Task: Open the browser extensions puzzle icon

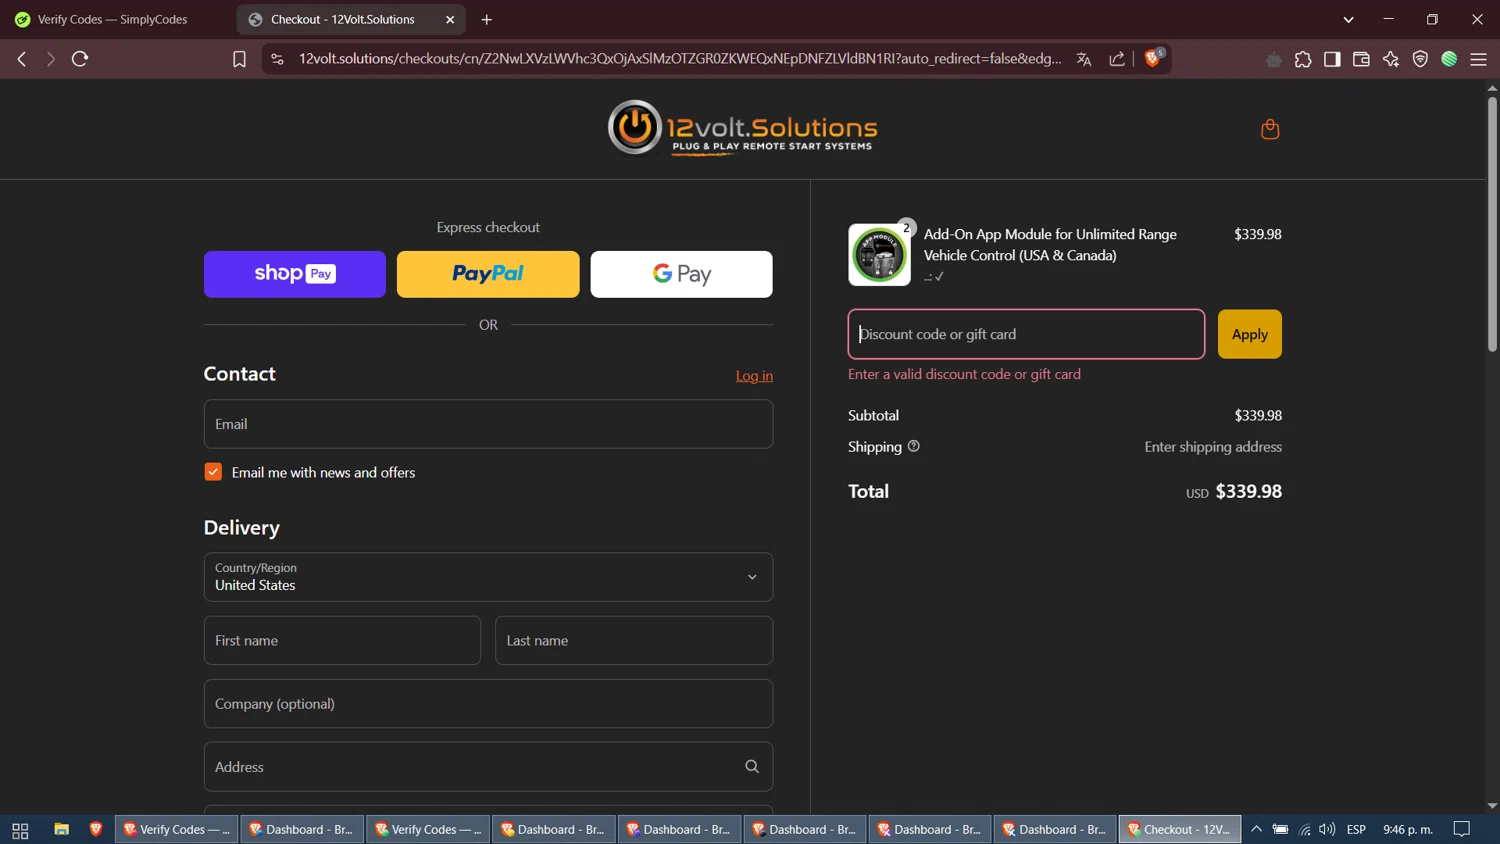Action: tap(1303, 59)
